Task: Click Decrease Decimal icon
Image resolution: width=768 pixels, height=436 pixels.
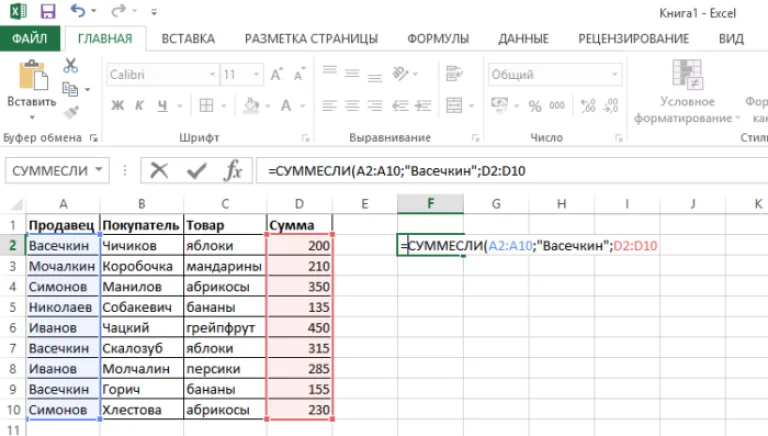Action: [x=611, y=105]
